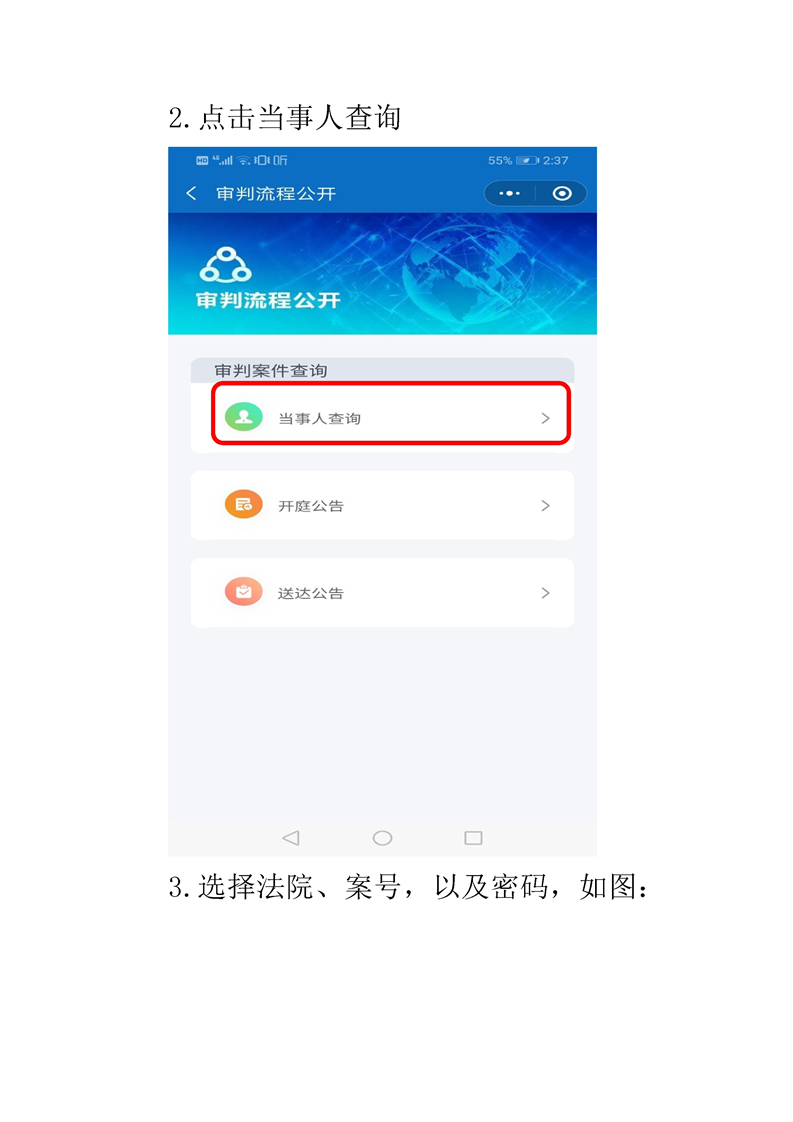Tap the 审判流程公开 title in header
The height and width of the screenshot is (1122, 793).
coord(276,194)
